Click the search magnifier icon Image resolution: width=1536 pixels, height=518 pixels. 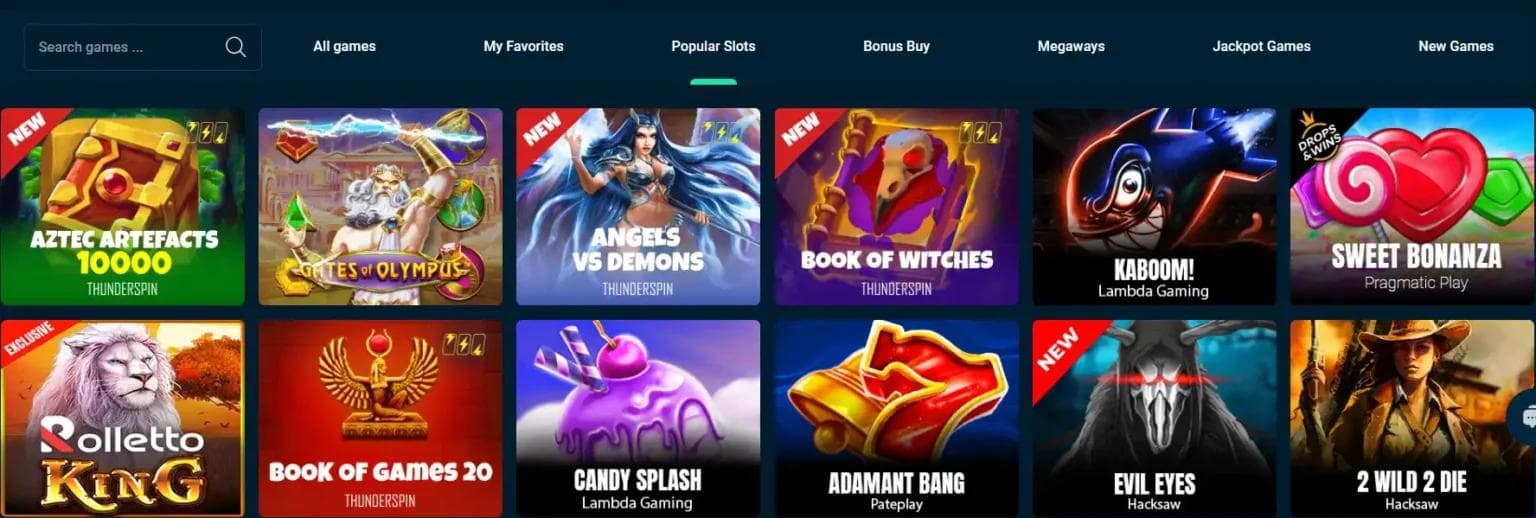pos(236,47)
